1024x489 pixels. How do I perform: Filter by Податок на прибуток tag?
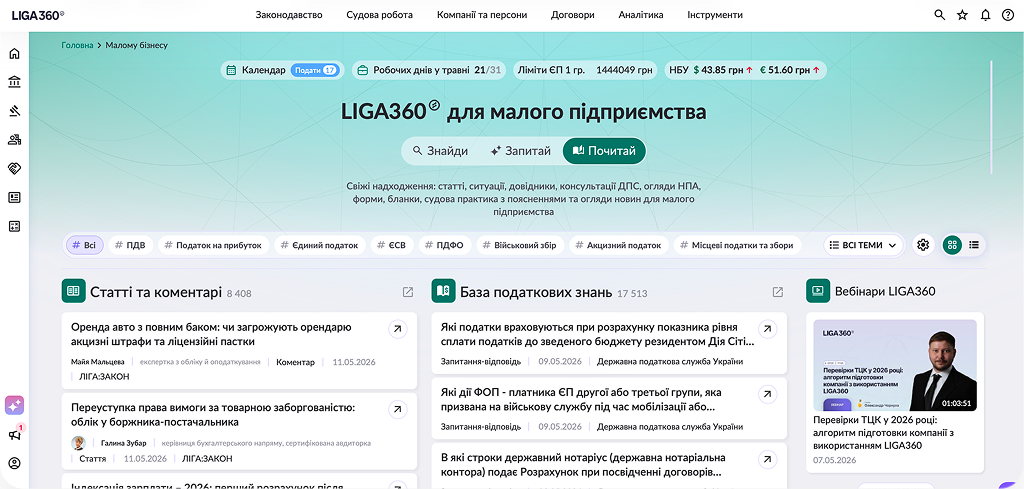pos(213,245)
